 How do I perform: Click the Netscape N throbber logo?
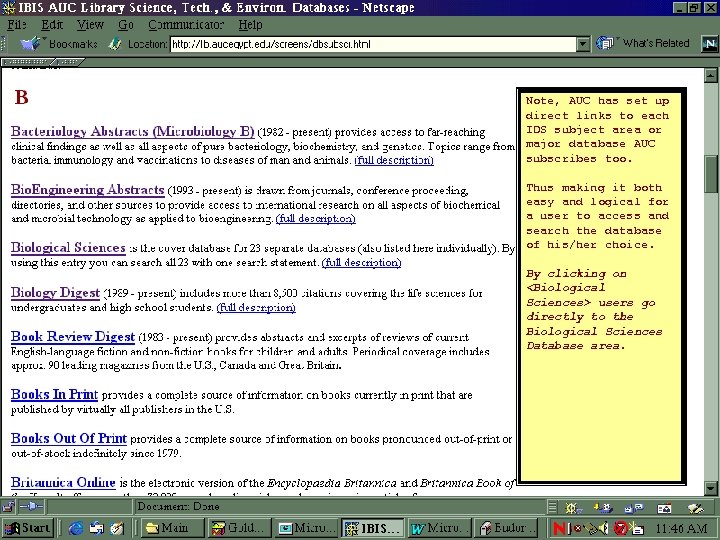710,44
